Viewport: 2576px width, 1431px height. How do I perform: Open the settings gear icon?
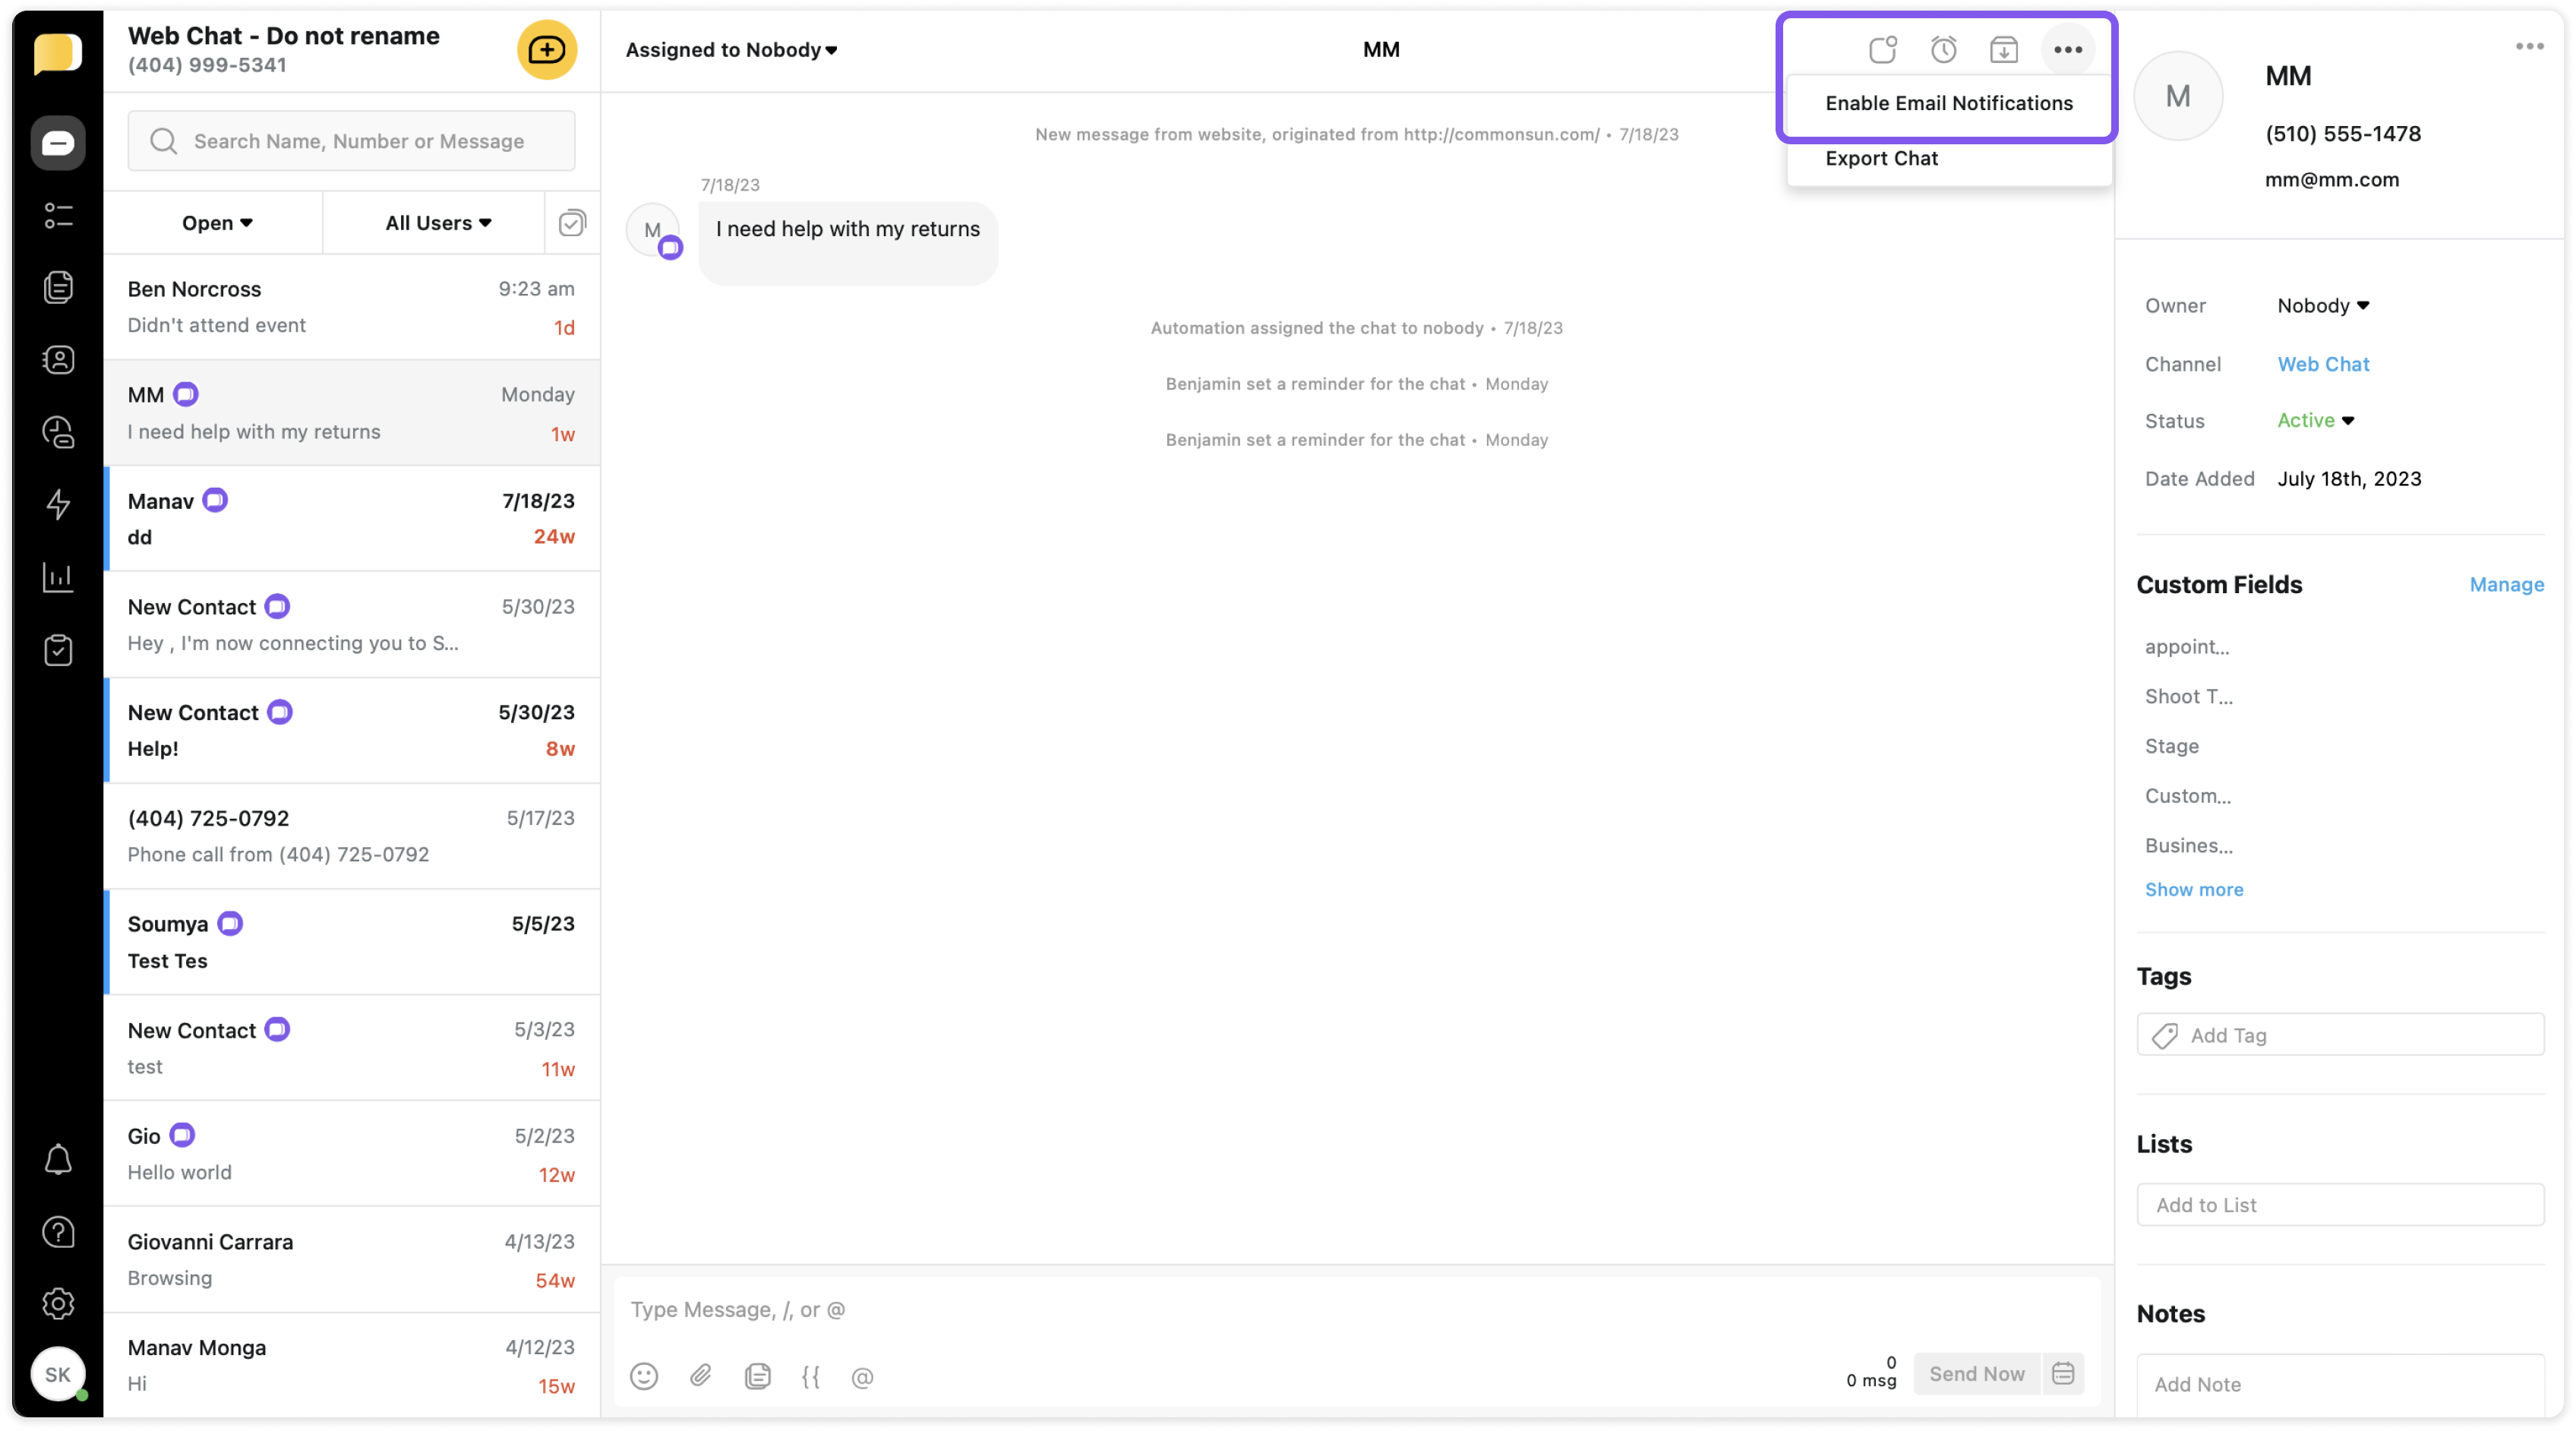pyautogui.click(x=58, y=1304)
